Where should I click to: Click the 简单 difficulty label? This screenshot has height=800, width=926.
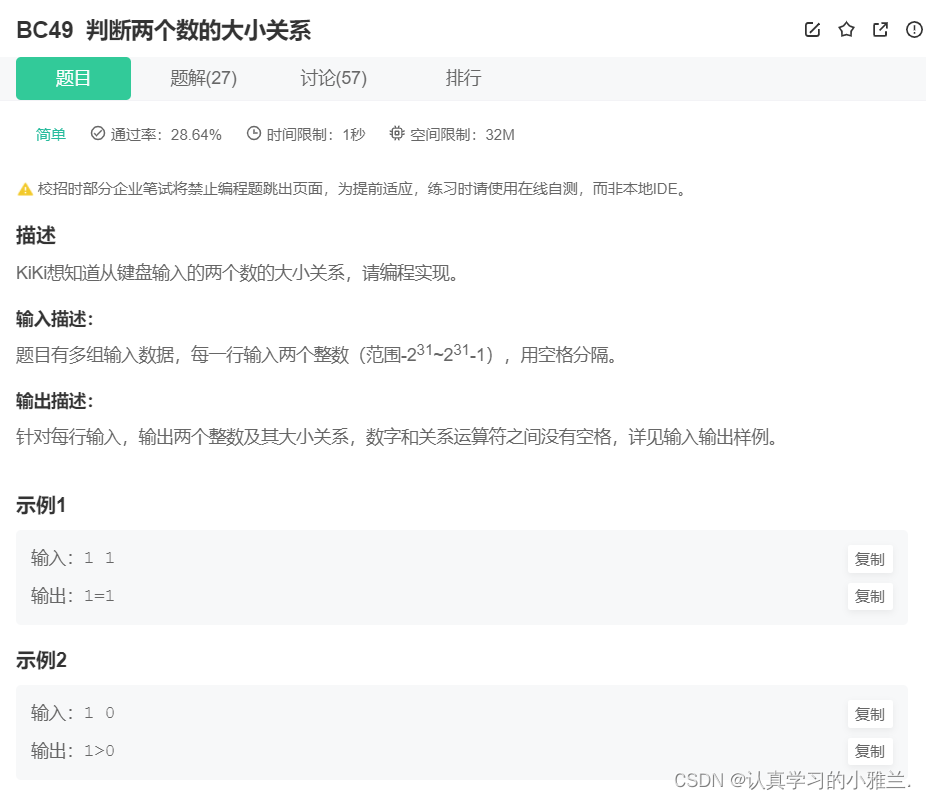coord(51,135)
